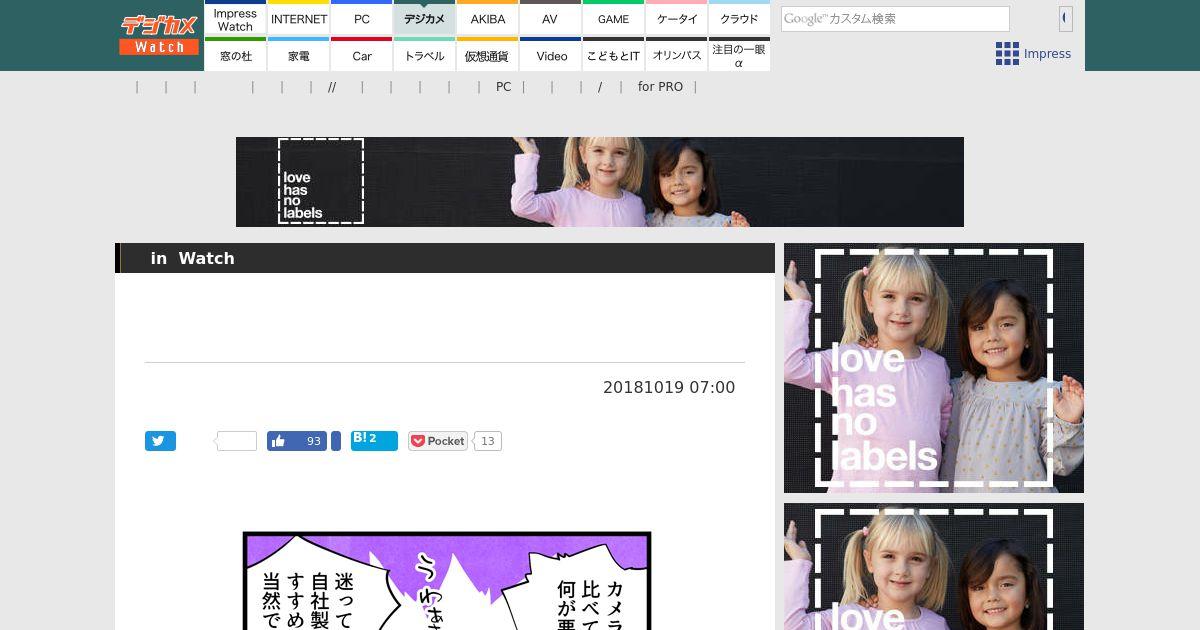This screenshot has height=630, width=1200.
Task: Click the lower sidebar love has no labels ad
Action: (x=934, y=566)
